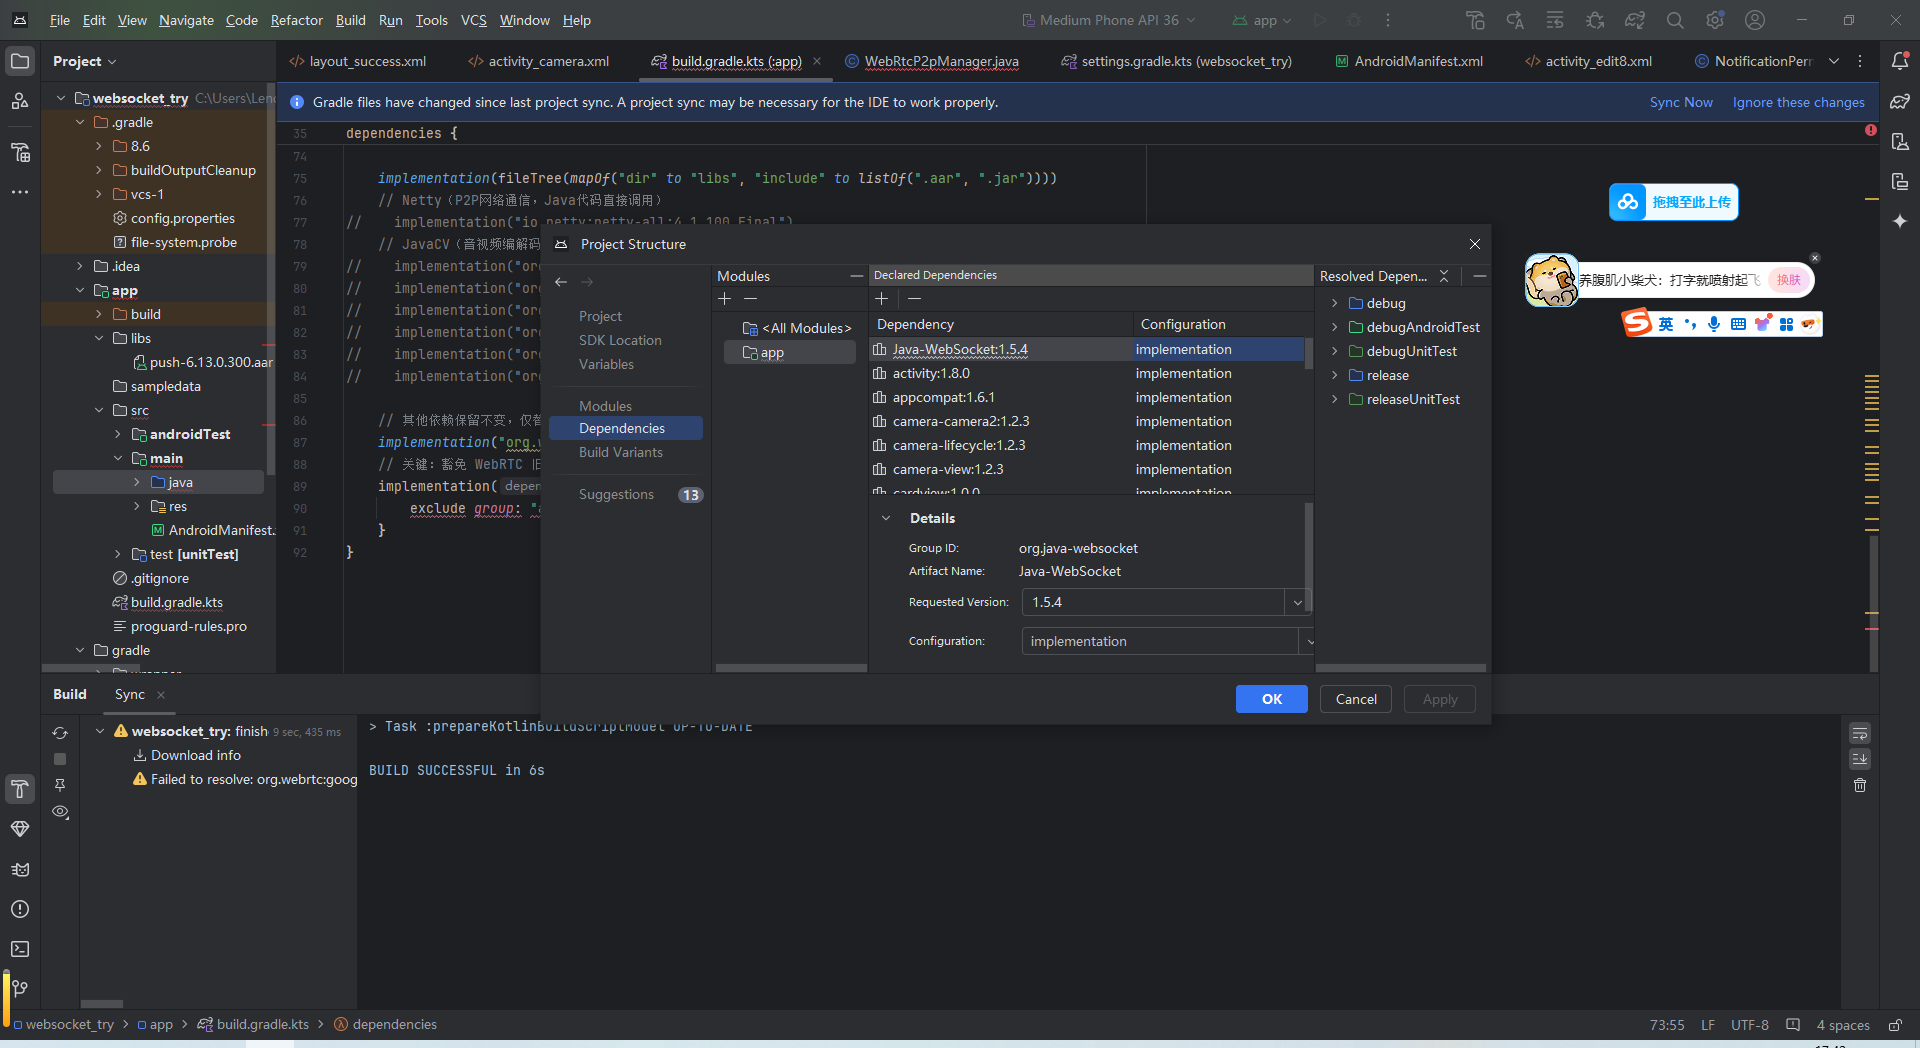Click the Sync Now link
Image resolution: width=1920 pixels, height=1048 pixels.
[x=1681, y=102]
